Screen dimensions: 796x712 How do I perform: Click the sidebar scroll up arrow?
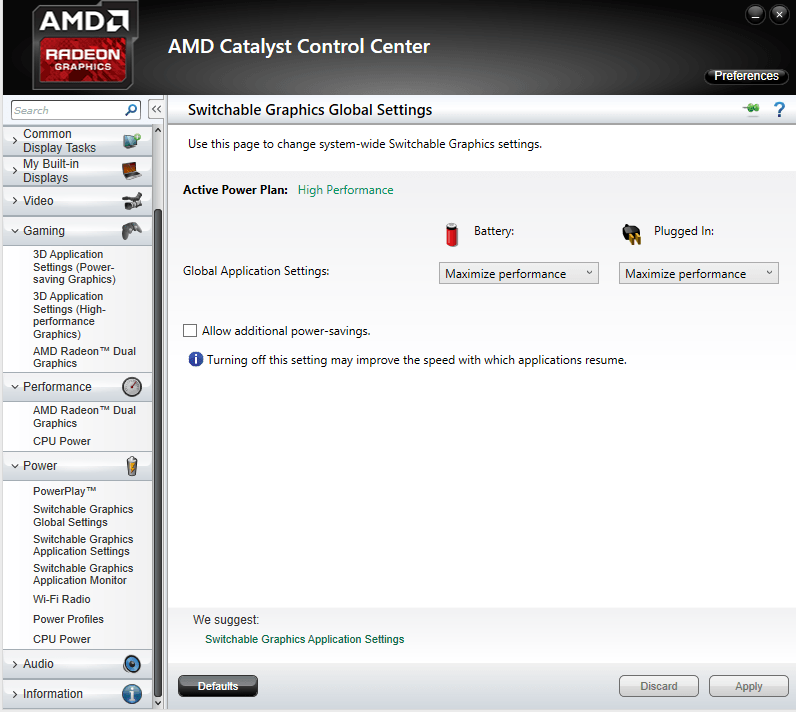click(x=158, y=130)
